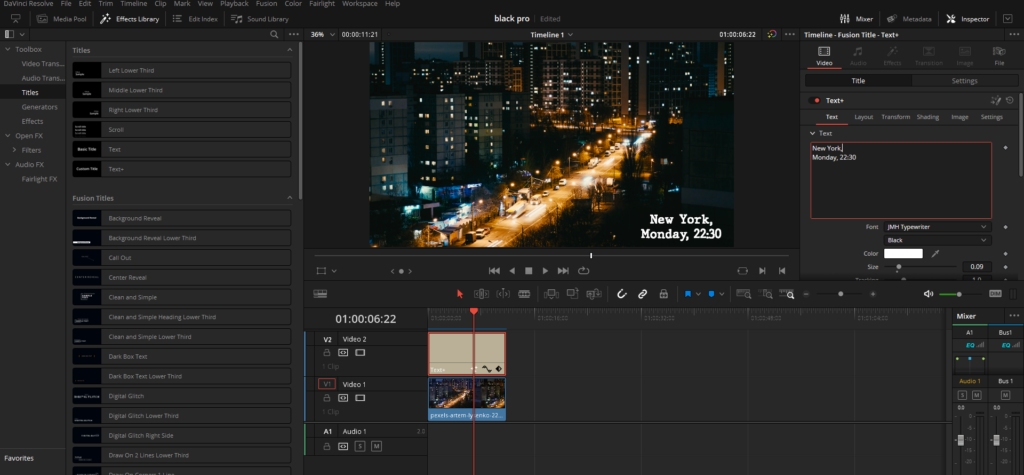The height and width of the screenshot is (475, 1024).
Task: Adjust the green monitor volume slider
Action: point(960,294)
